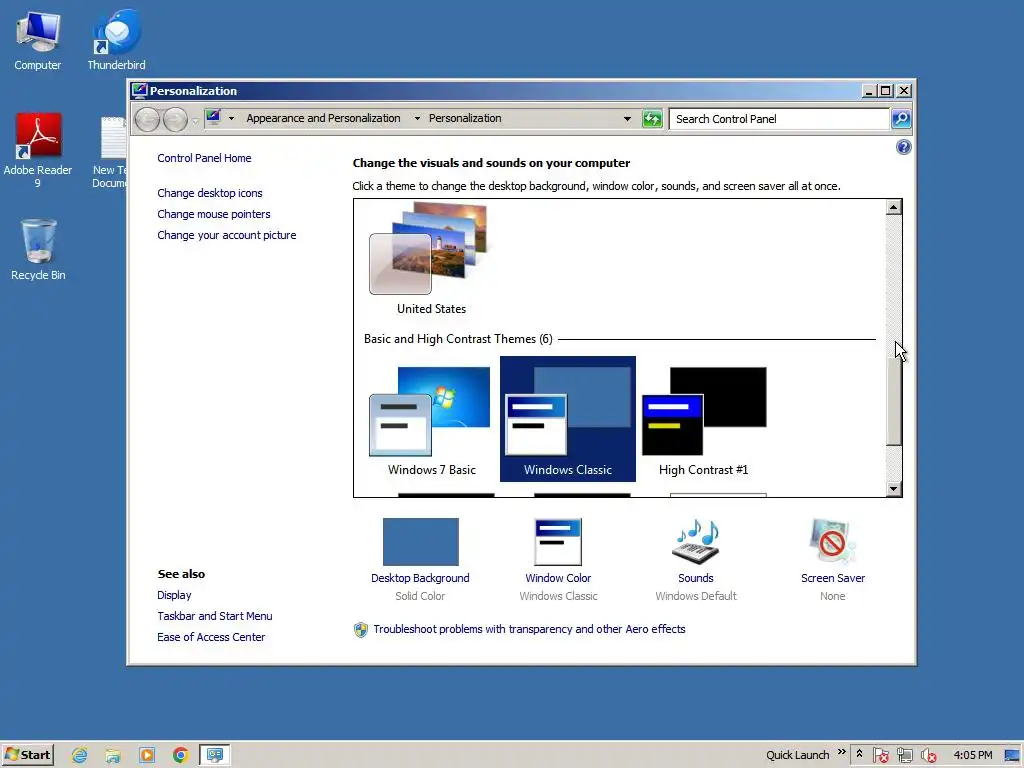Select the Thunderbird desktop shortcut
1024x768 pixels.
116,39
